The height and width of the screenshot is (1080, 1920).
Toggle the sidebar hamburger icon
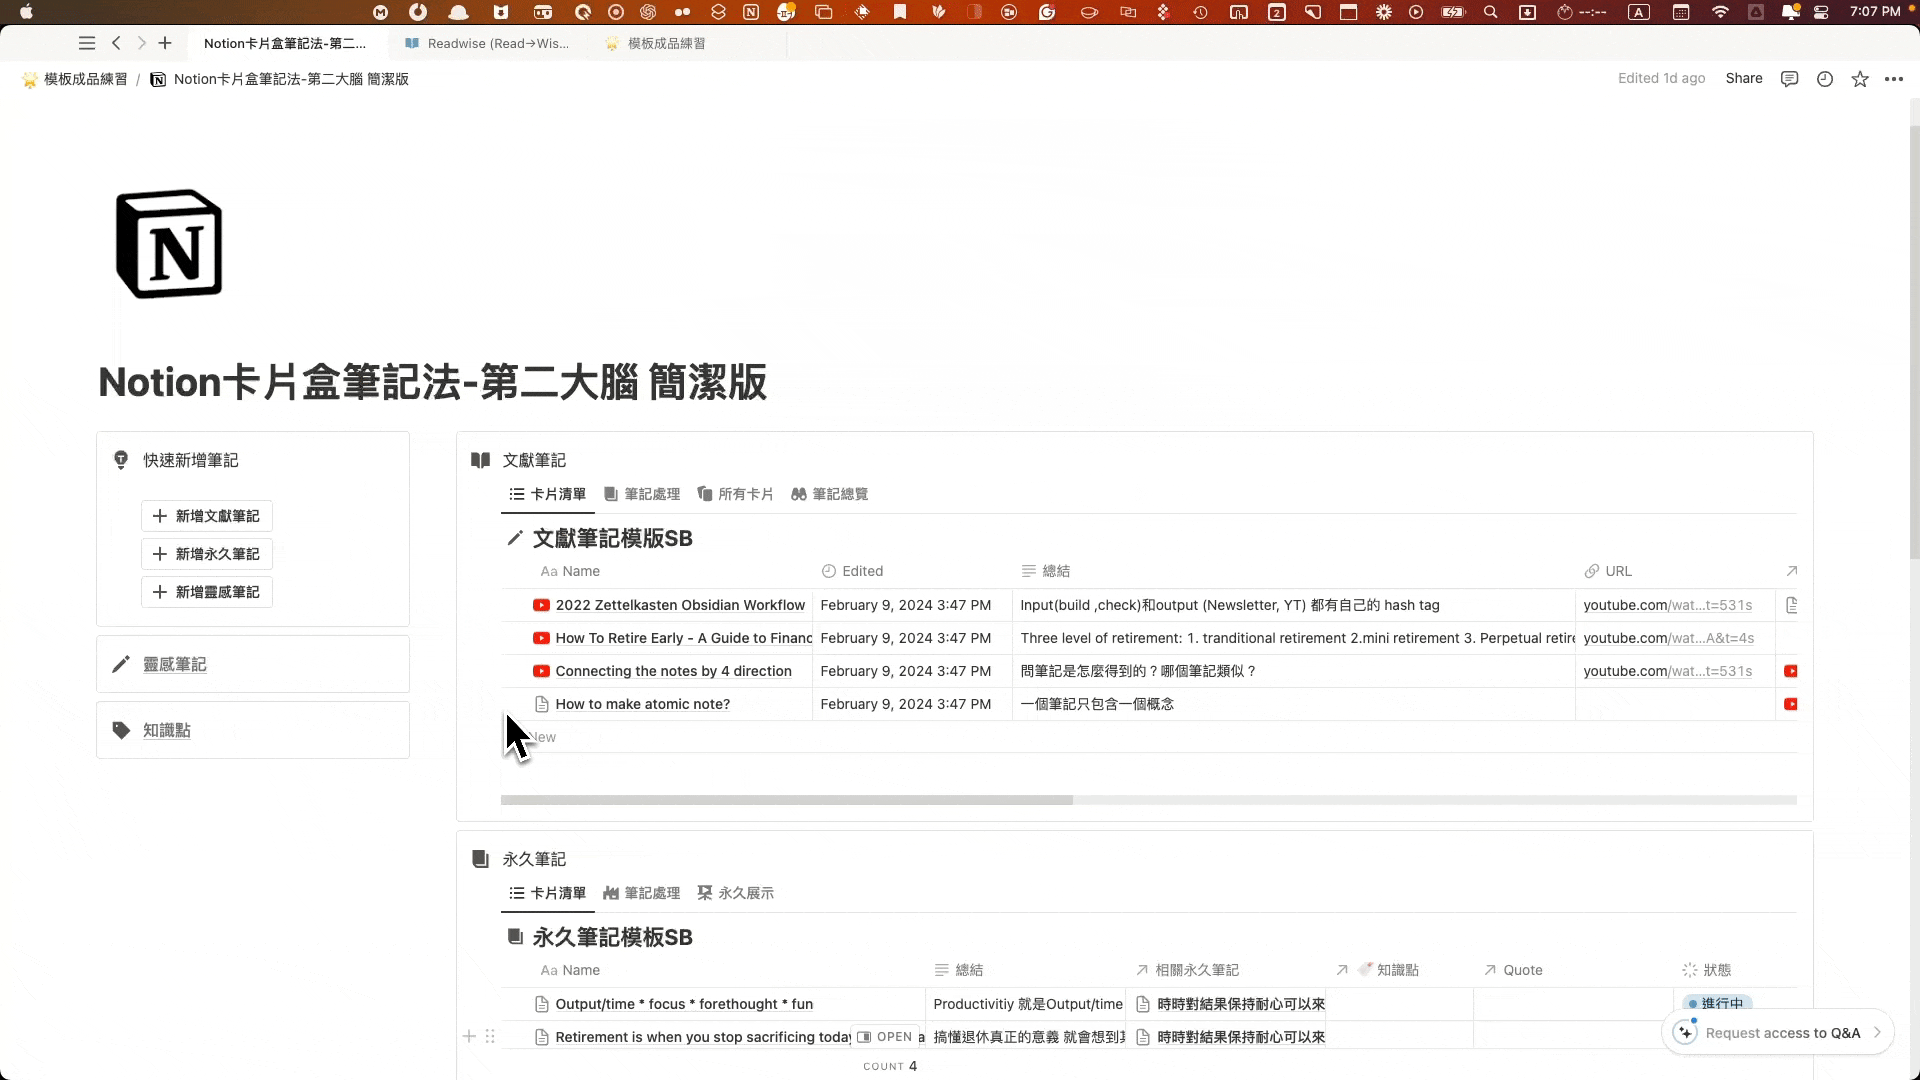point(87,43)
